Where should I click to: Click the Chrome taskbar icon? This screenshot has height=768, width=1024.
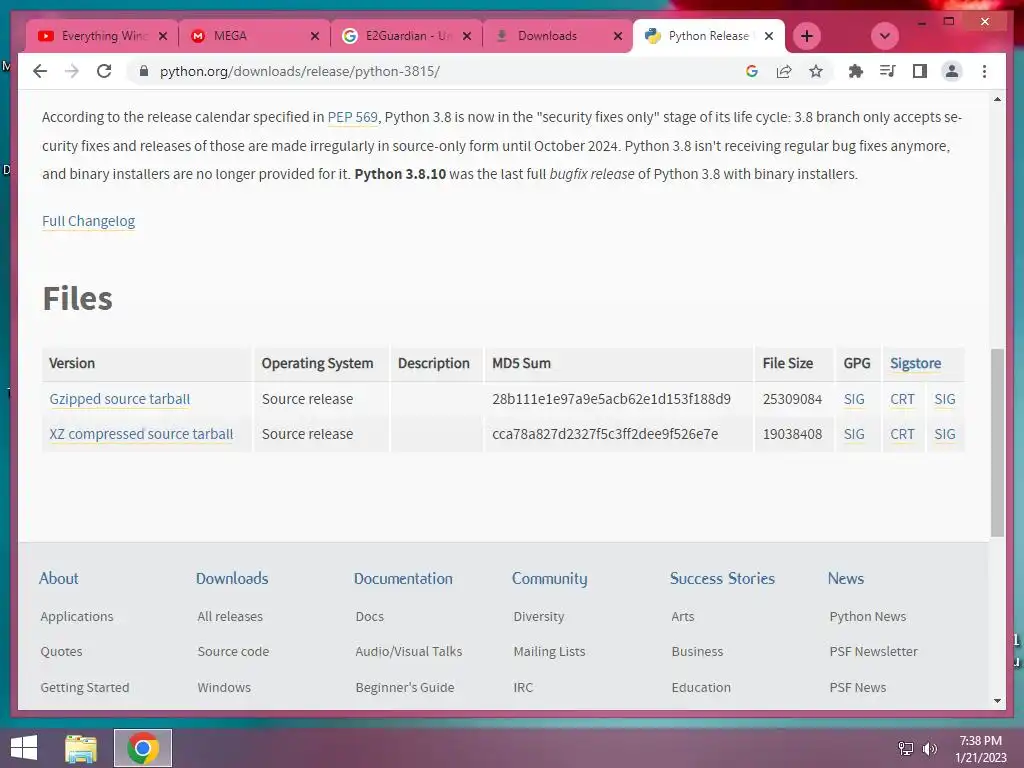[x=143, y=748]
